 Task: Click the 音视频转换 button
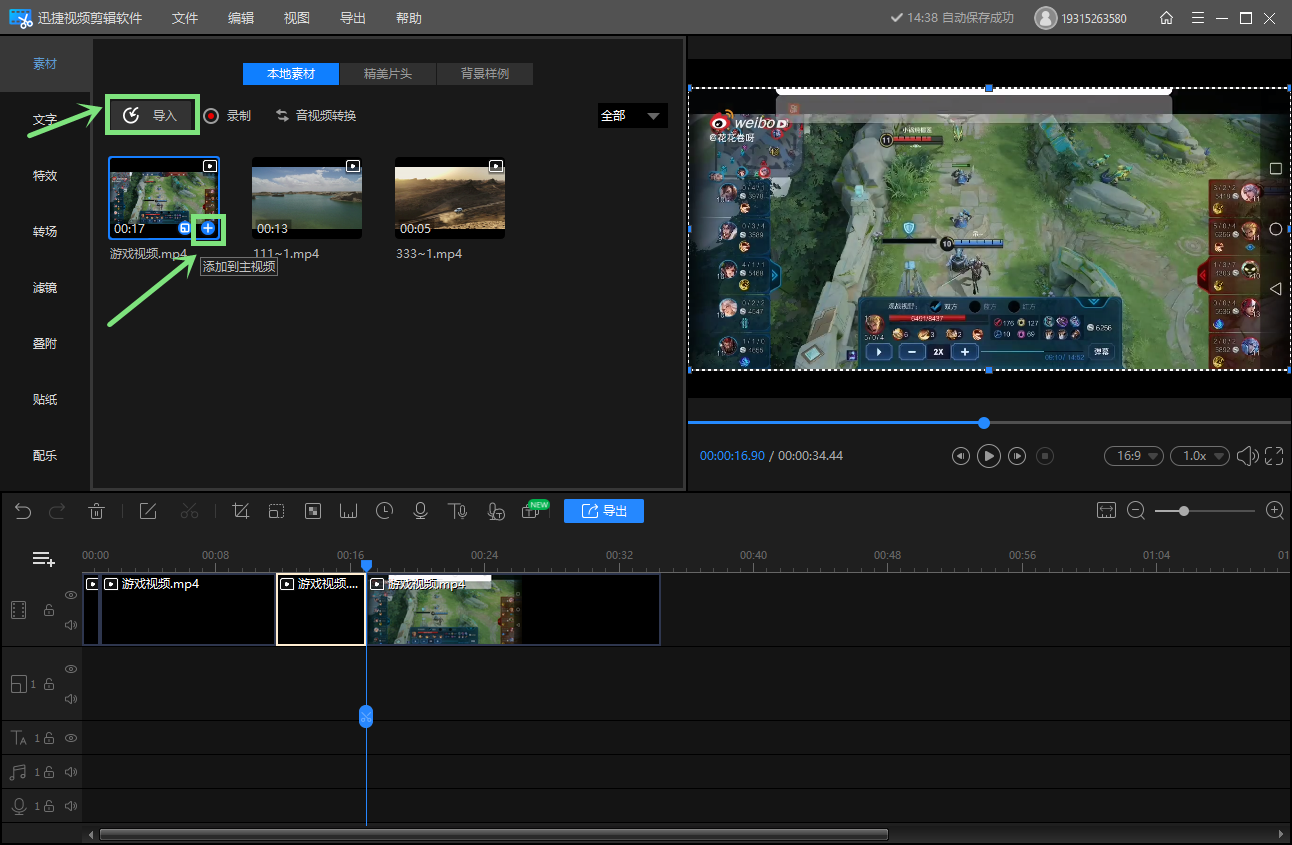click(316, 116)
